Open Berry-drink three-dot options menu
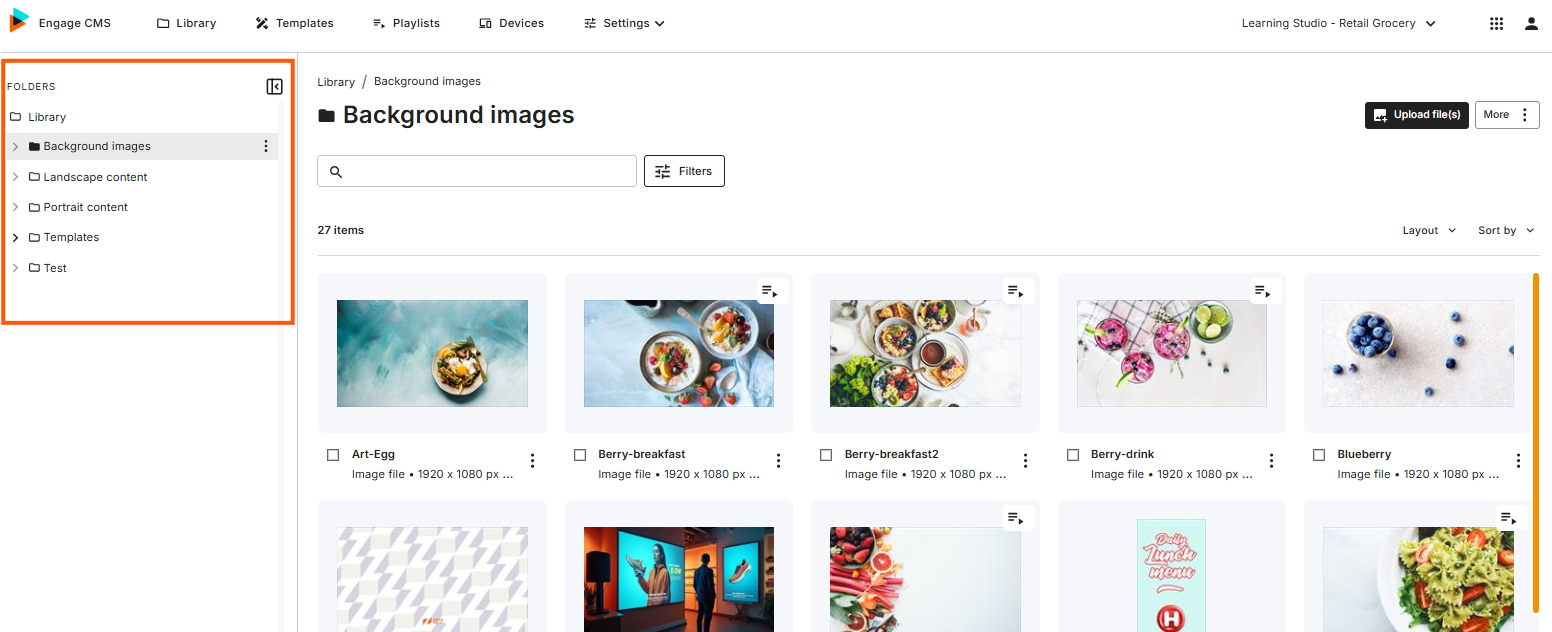Screen dimensions: 1552x632 (1272, 461)
